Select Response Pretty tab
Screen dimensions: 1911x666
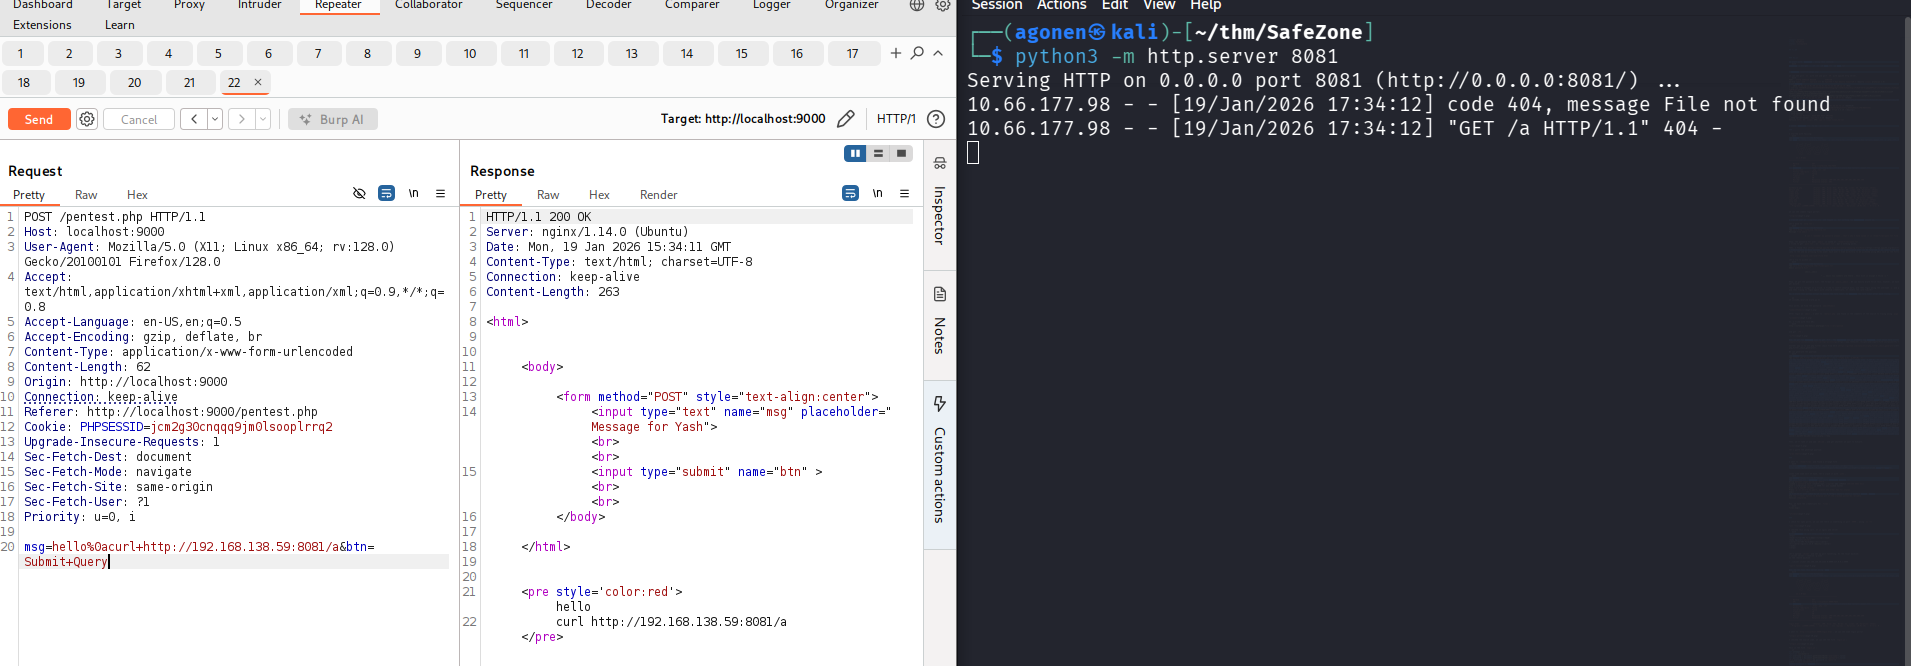[x=491, y=195]
